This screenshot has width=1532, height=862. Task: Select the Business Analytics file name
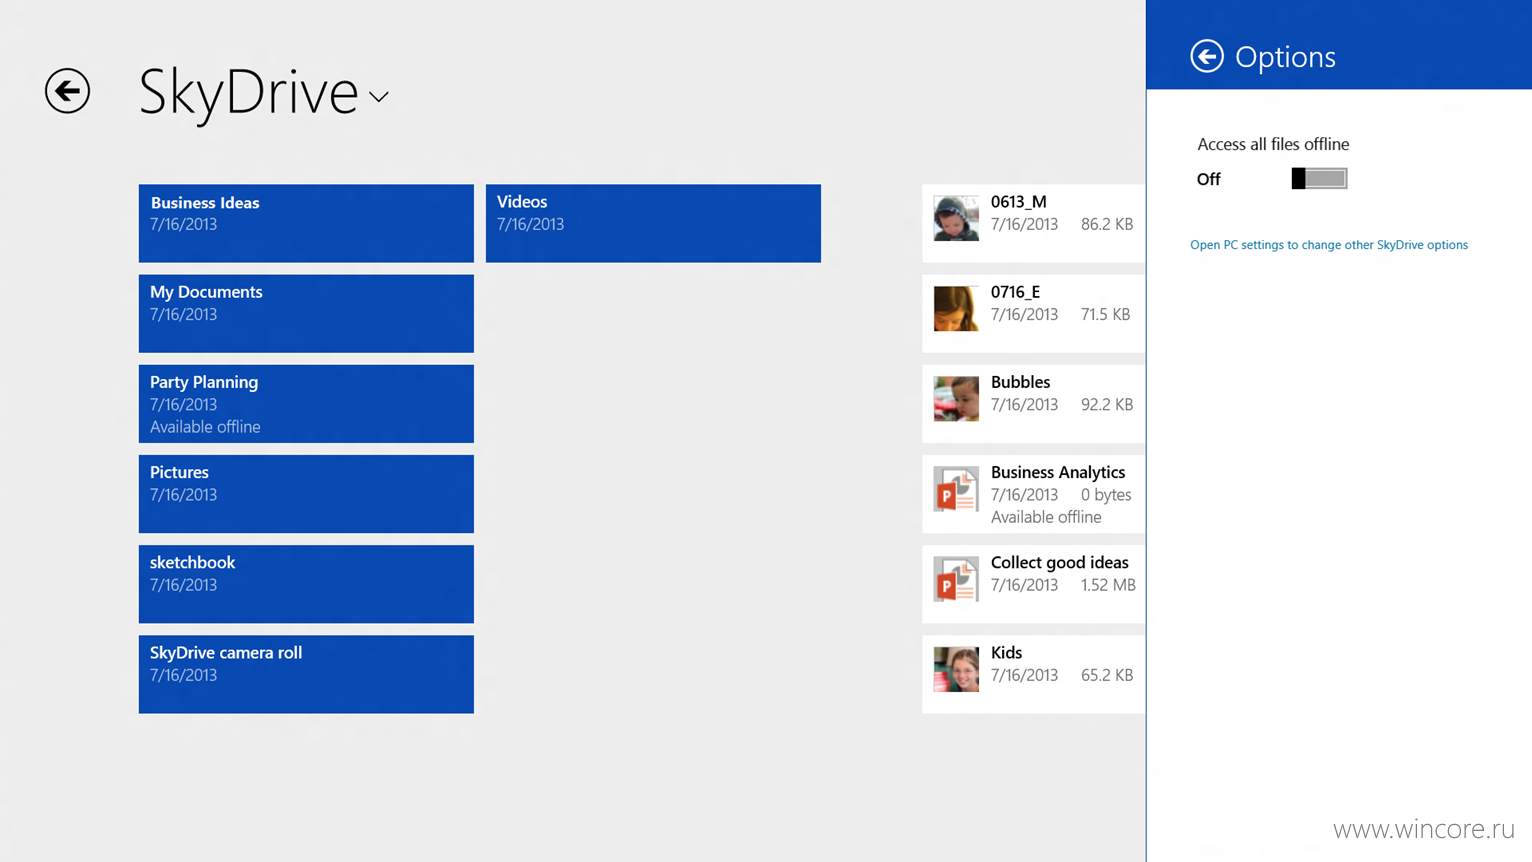(1057, 472)
